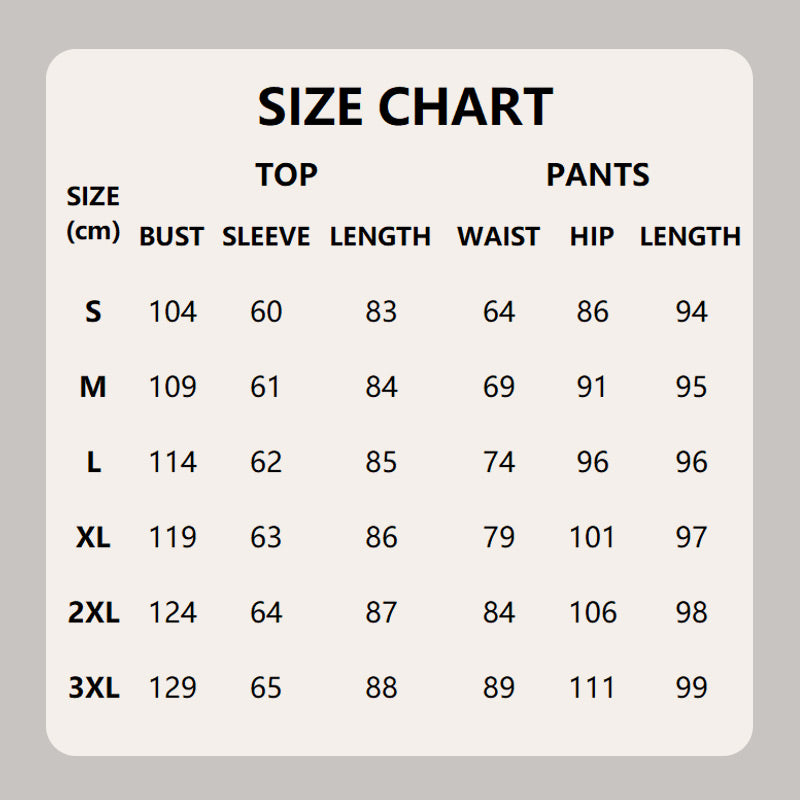Click sleeve value 62 for size L
The height and width of the screenshot is (800, 800).
[x=266, y=462]
